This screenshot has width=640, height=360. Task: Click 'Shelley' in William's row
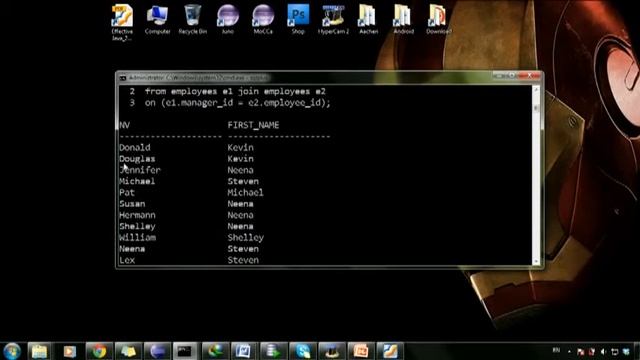[246, 238]
